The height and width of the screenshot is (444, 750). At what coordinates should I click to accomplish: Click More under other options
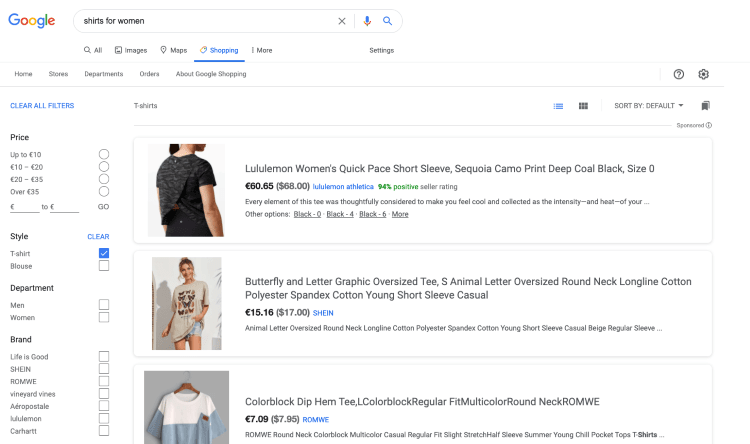coord(400,214)
